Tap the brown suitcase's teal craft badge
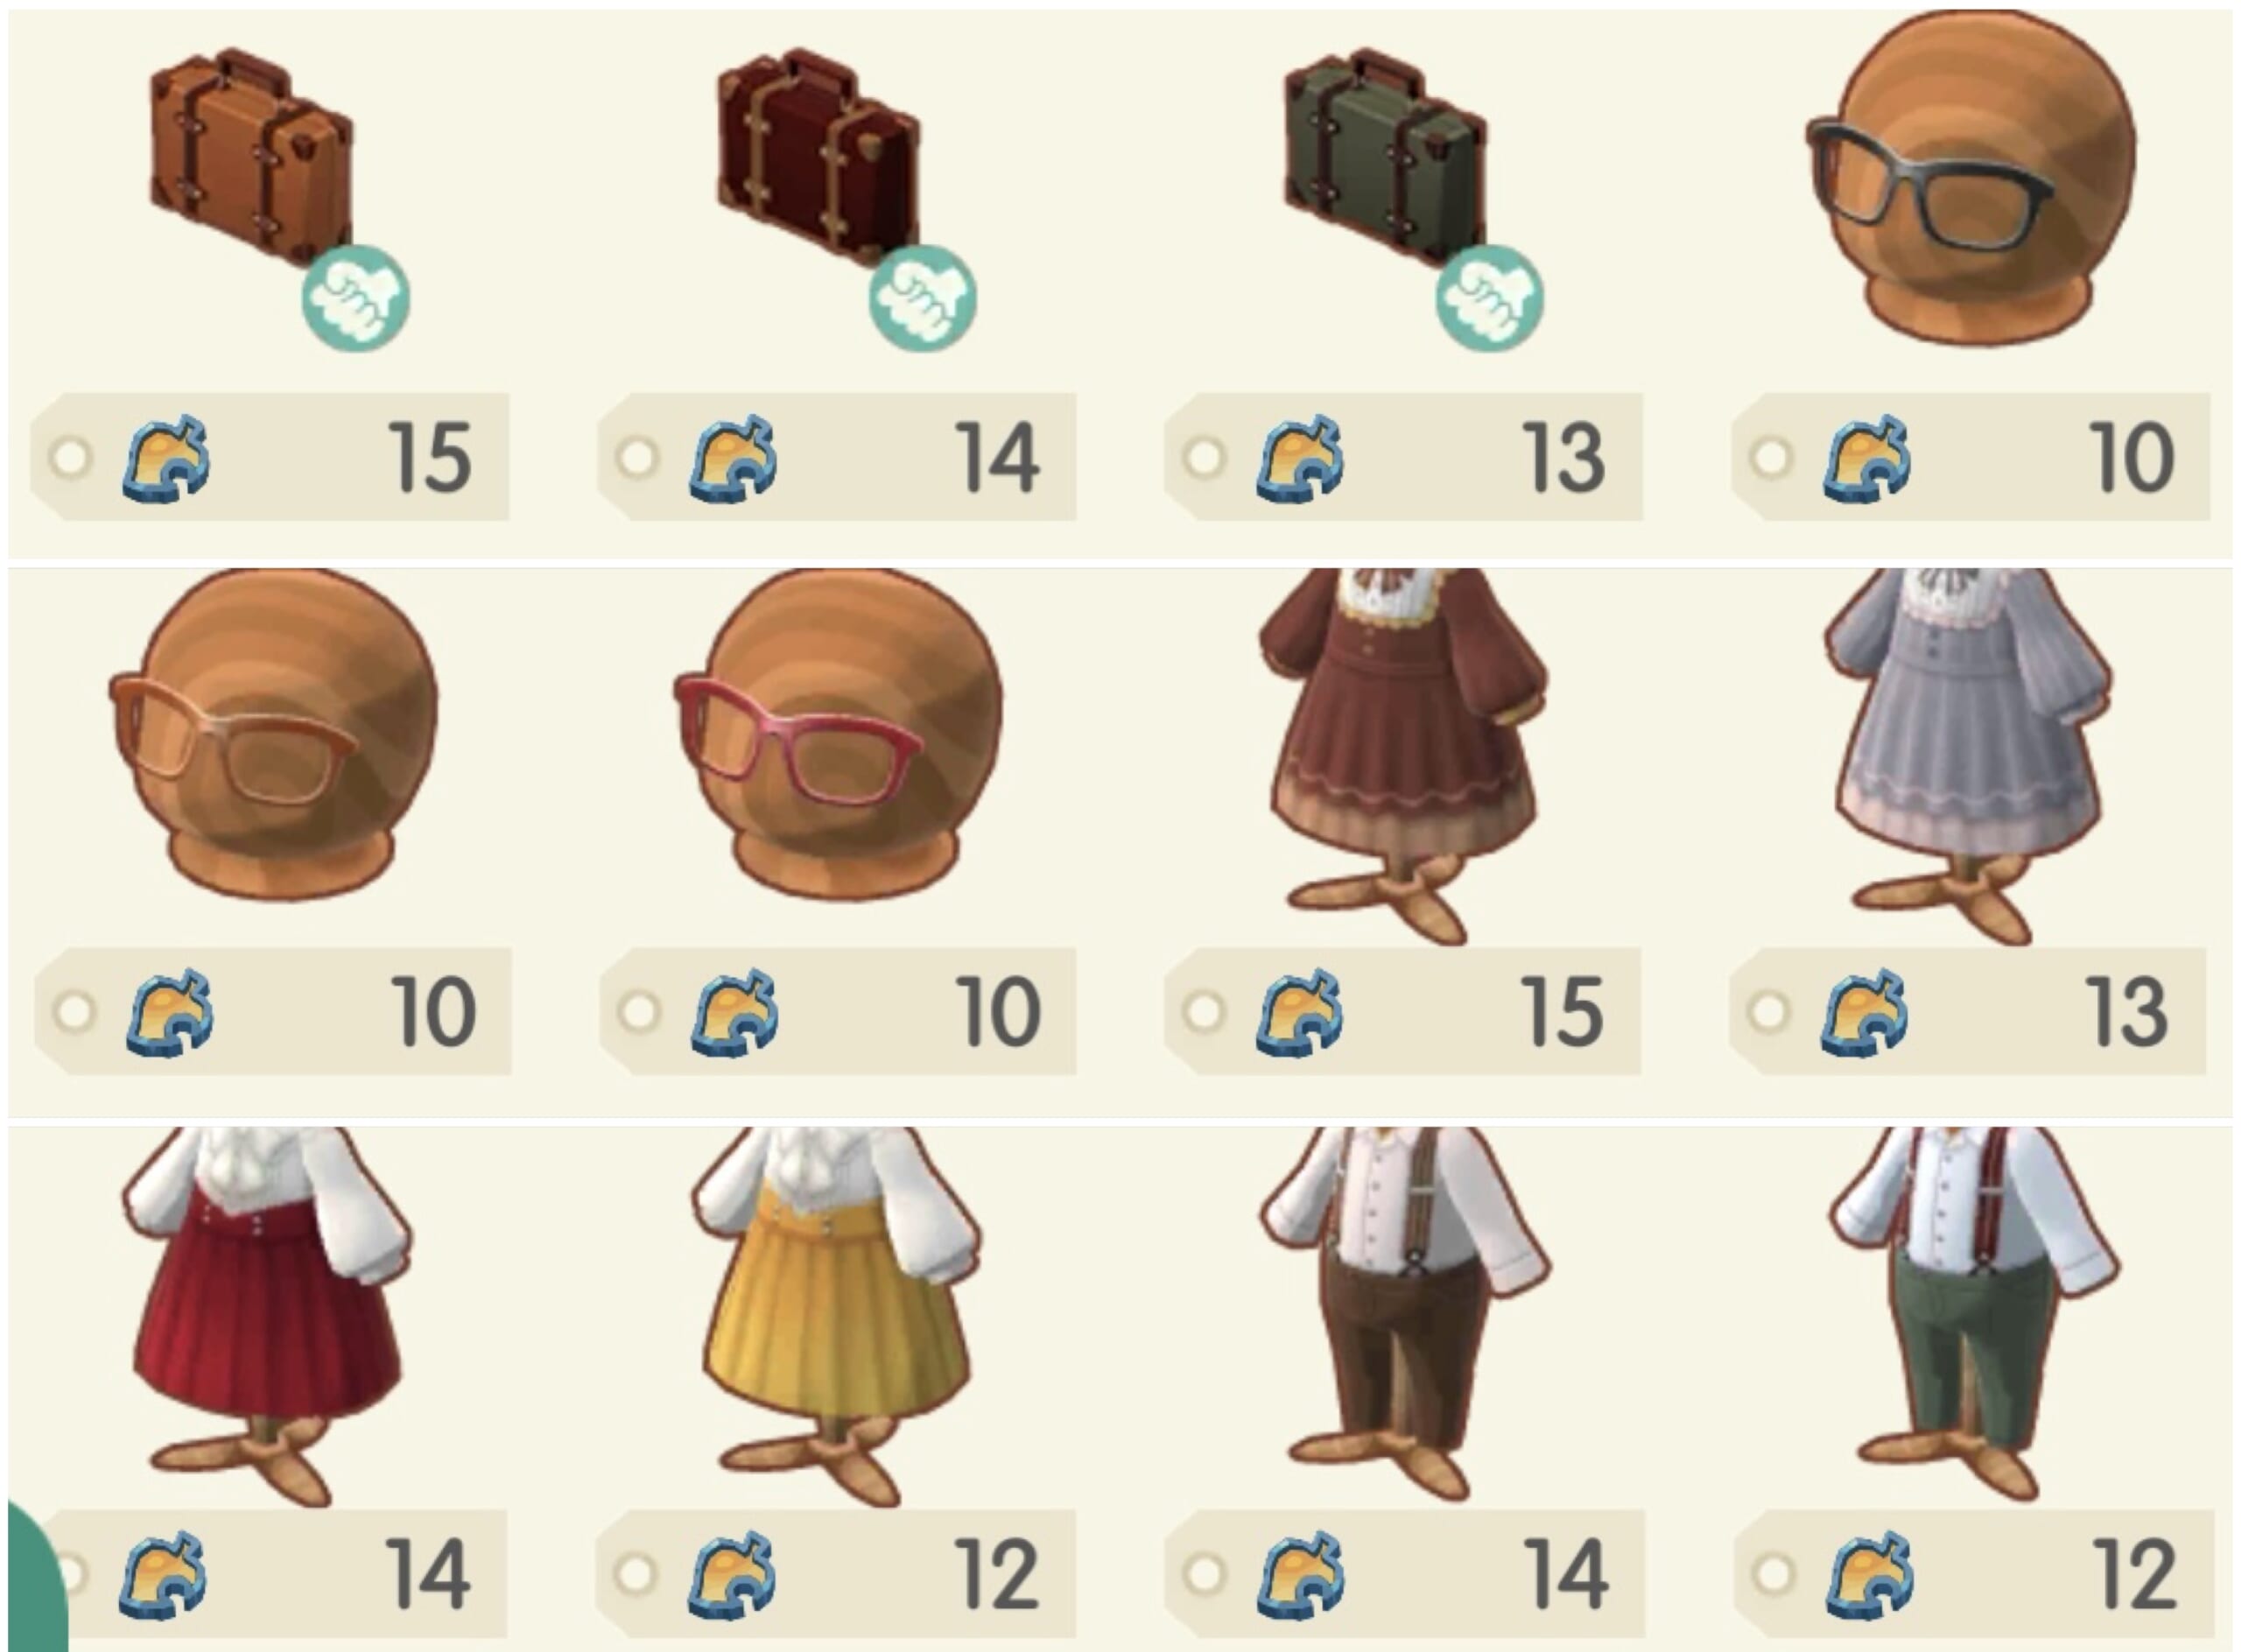2241x1652 pixels. (x=356, y=298)
